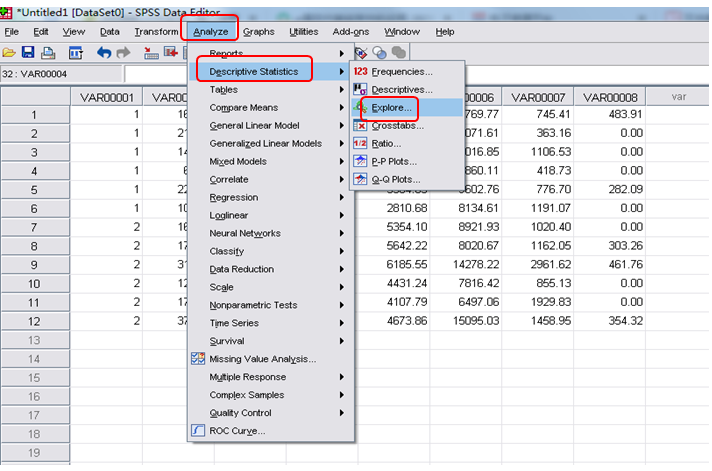The height and width of the screenshot is (471, 712).
Task: Open Q-Q Plots from the submenu
Action: point(395,179)
